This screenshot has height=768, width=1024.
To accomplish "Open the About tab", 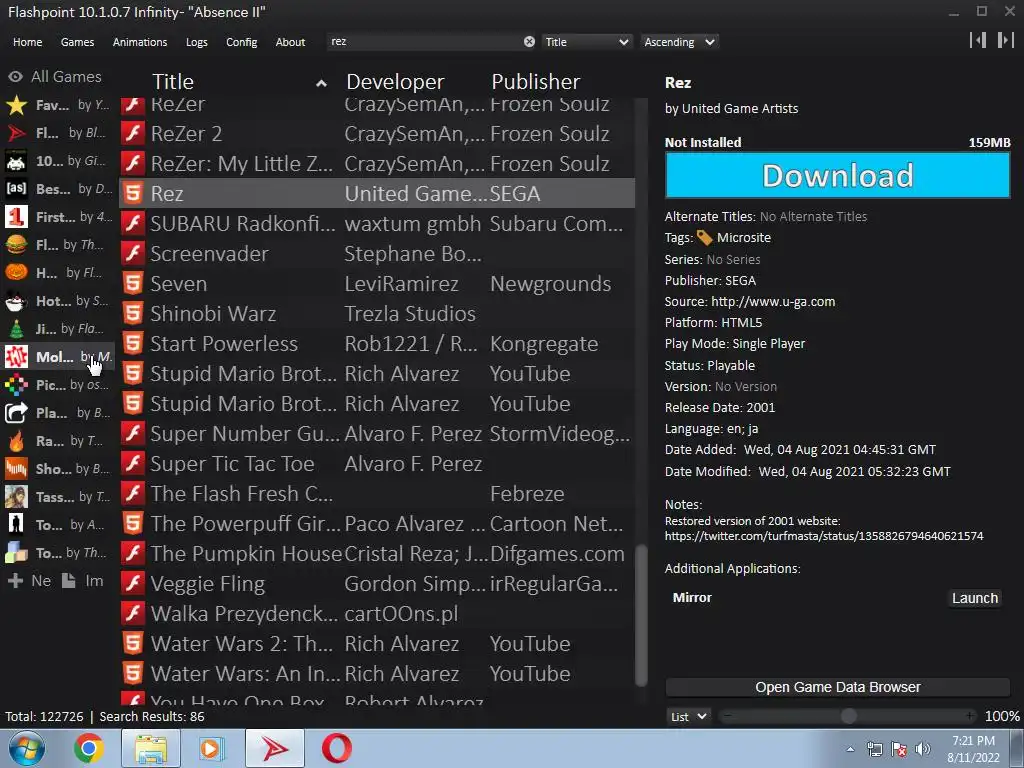I will [x=290, y=42].
